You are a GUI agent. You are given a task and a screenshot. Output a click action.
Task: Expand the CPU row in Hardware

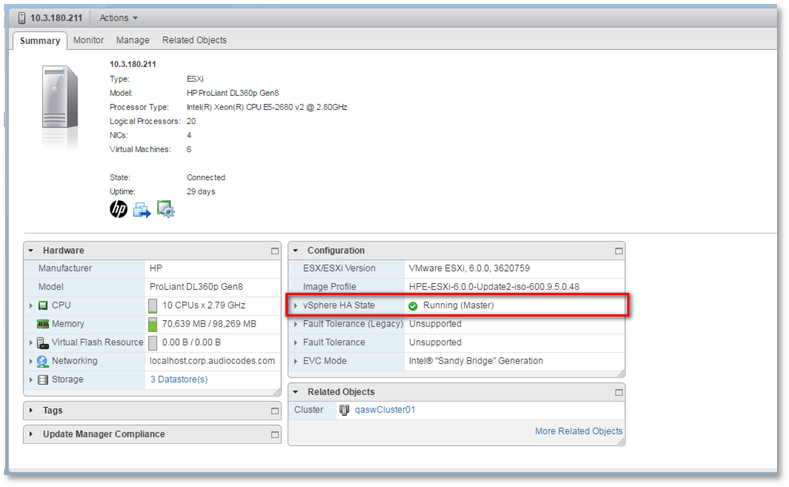[x=31, y=305]
